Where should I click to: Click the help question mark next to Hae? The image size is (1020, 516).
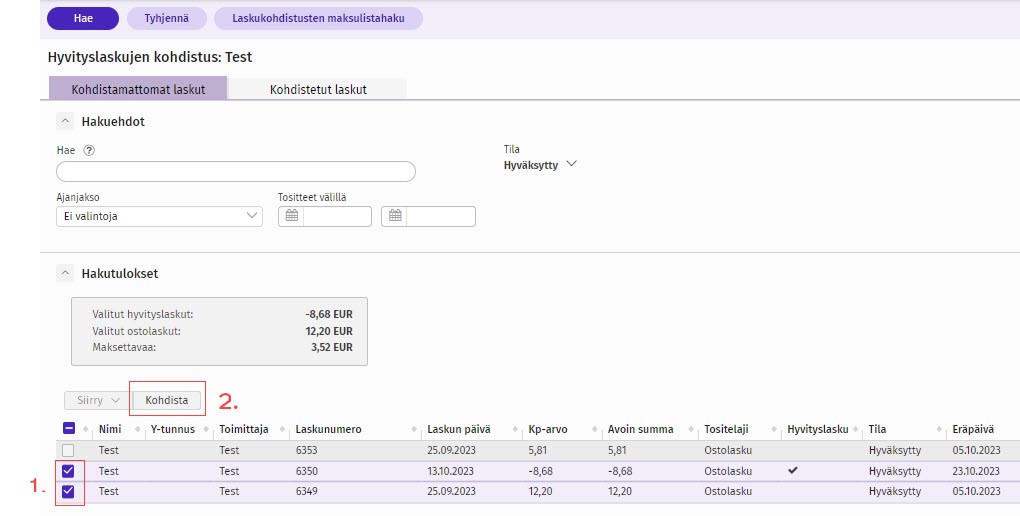coord(89,150)
